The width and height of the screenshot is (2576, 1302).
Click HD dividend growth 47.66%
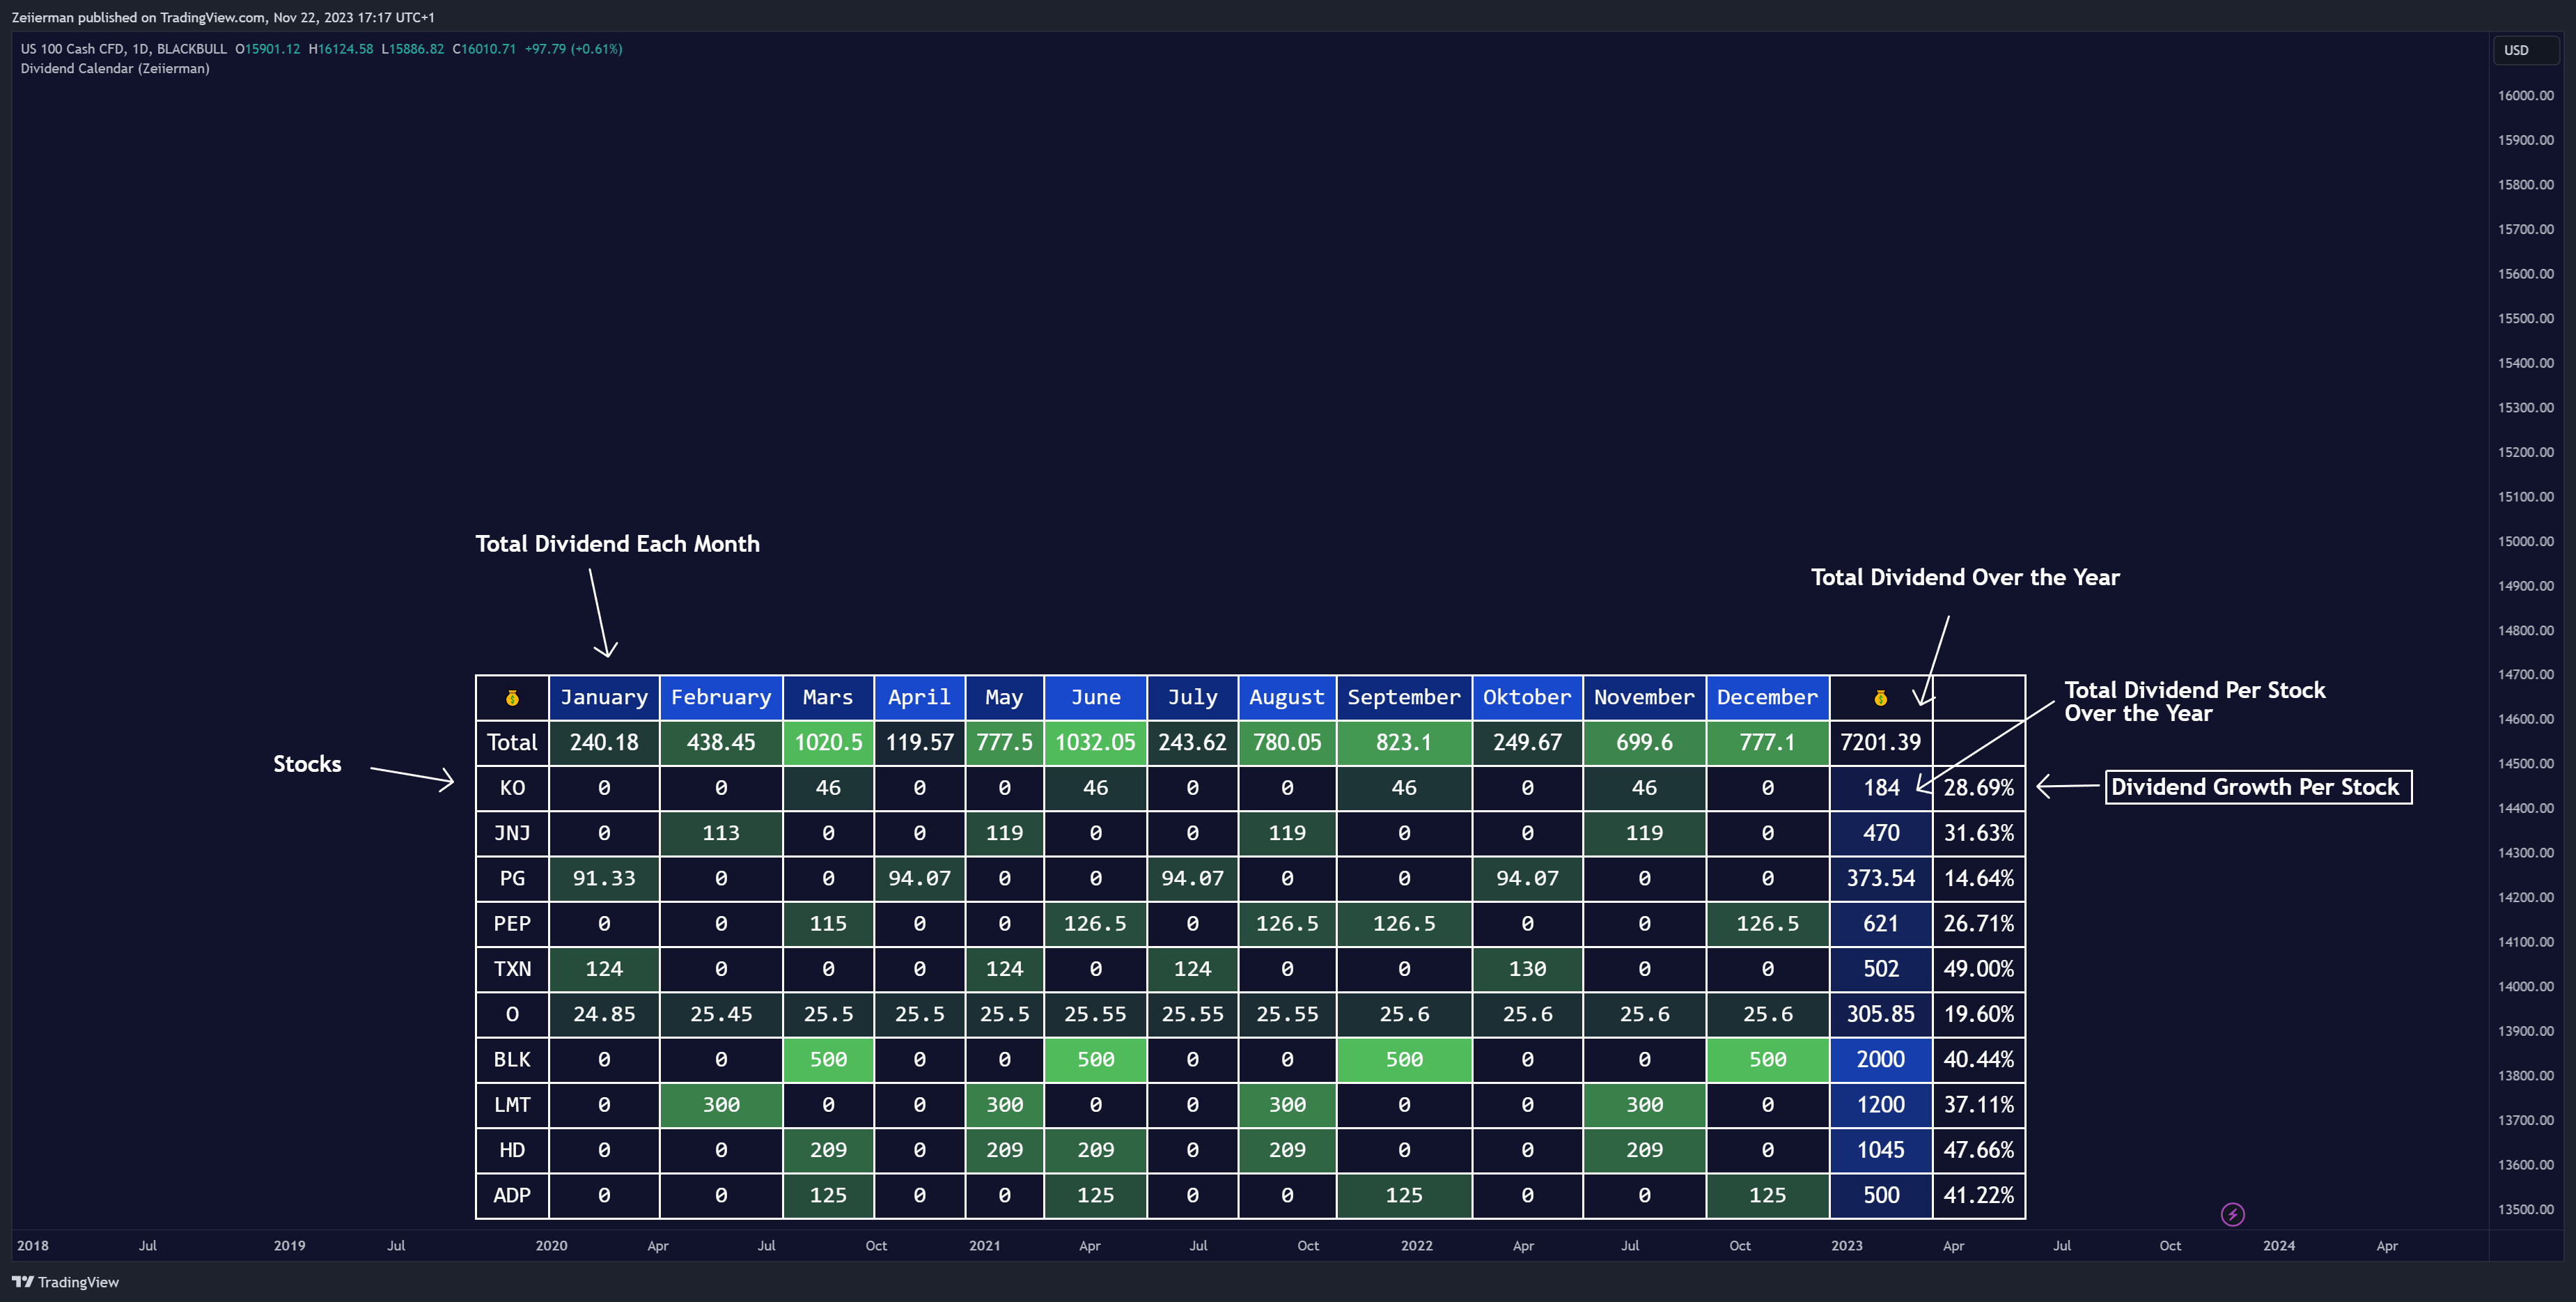(1979, 1150)
